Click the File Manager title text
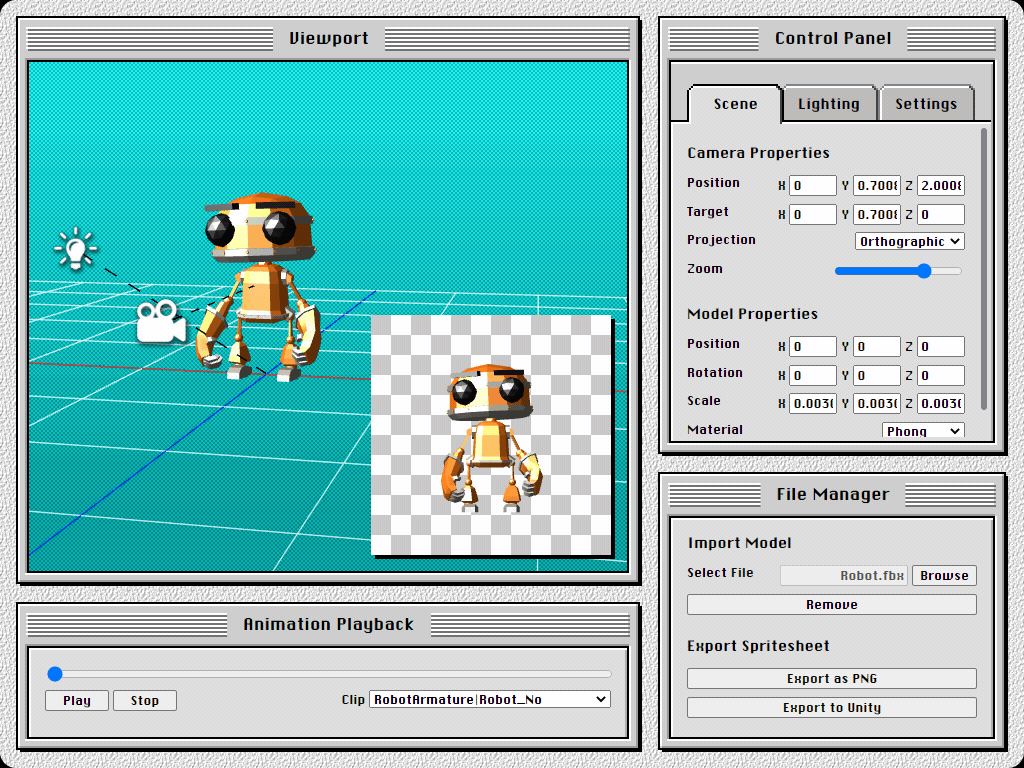 pyautogui.click(x=833, y=494)
